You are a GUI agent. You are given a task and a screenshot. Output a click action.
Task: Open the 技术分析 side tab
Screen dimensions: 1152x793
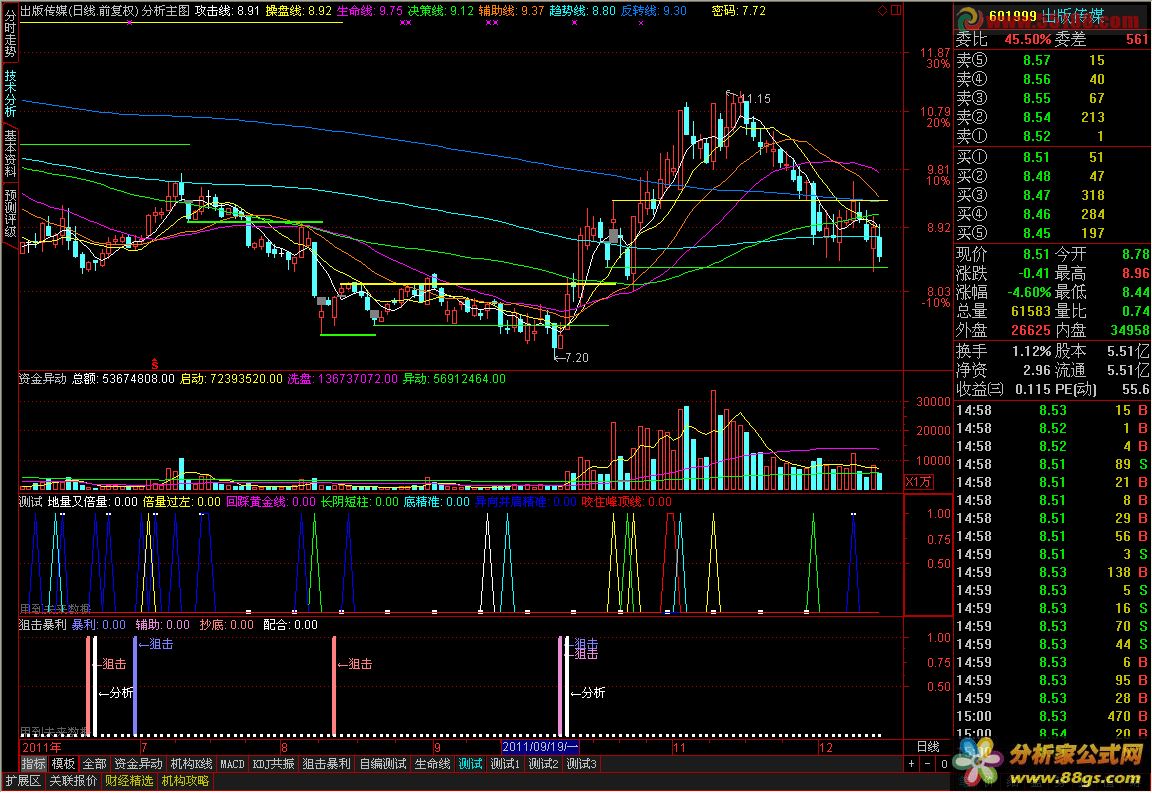tap(10, 93)
